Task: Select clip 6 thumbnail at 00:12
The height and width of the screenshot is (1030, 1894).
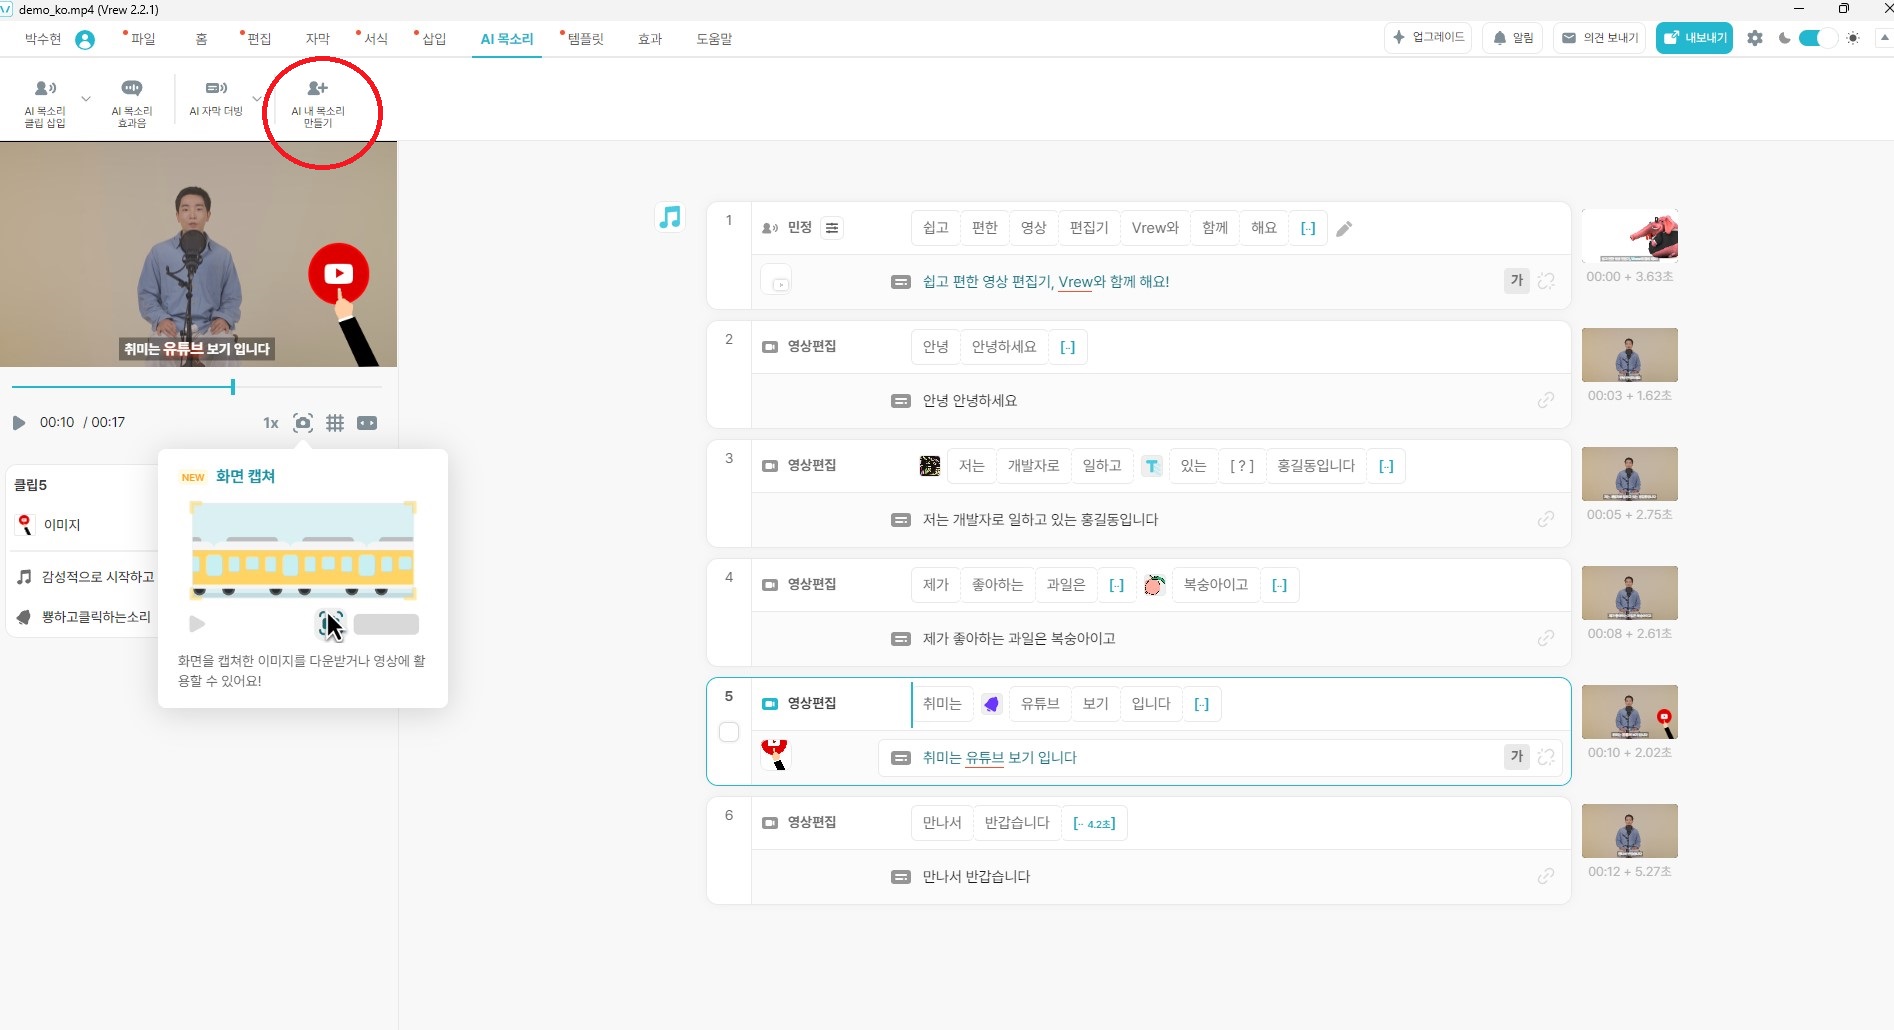Action: (x=1629, y=831)
